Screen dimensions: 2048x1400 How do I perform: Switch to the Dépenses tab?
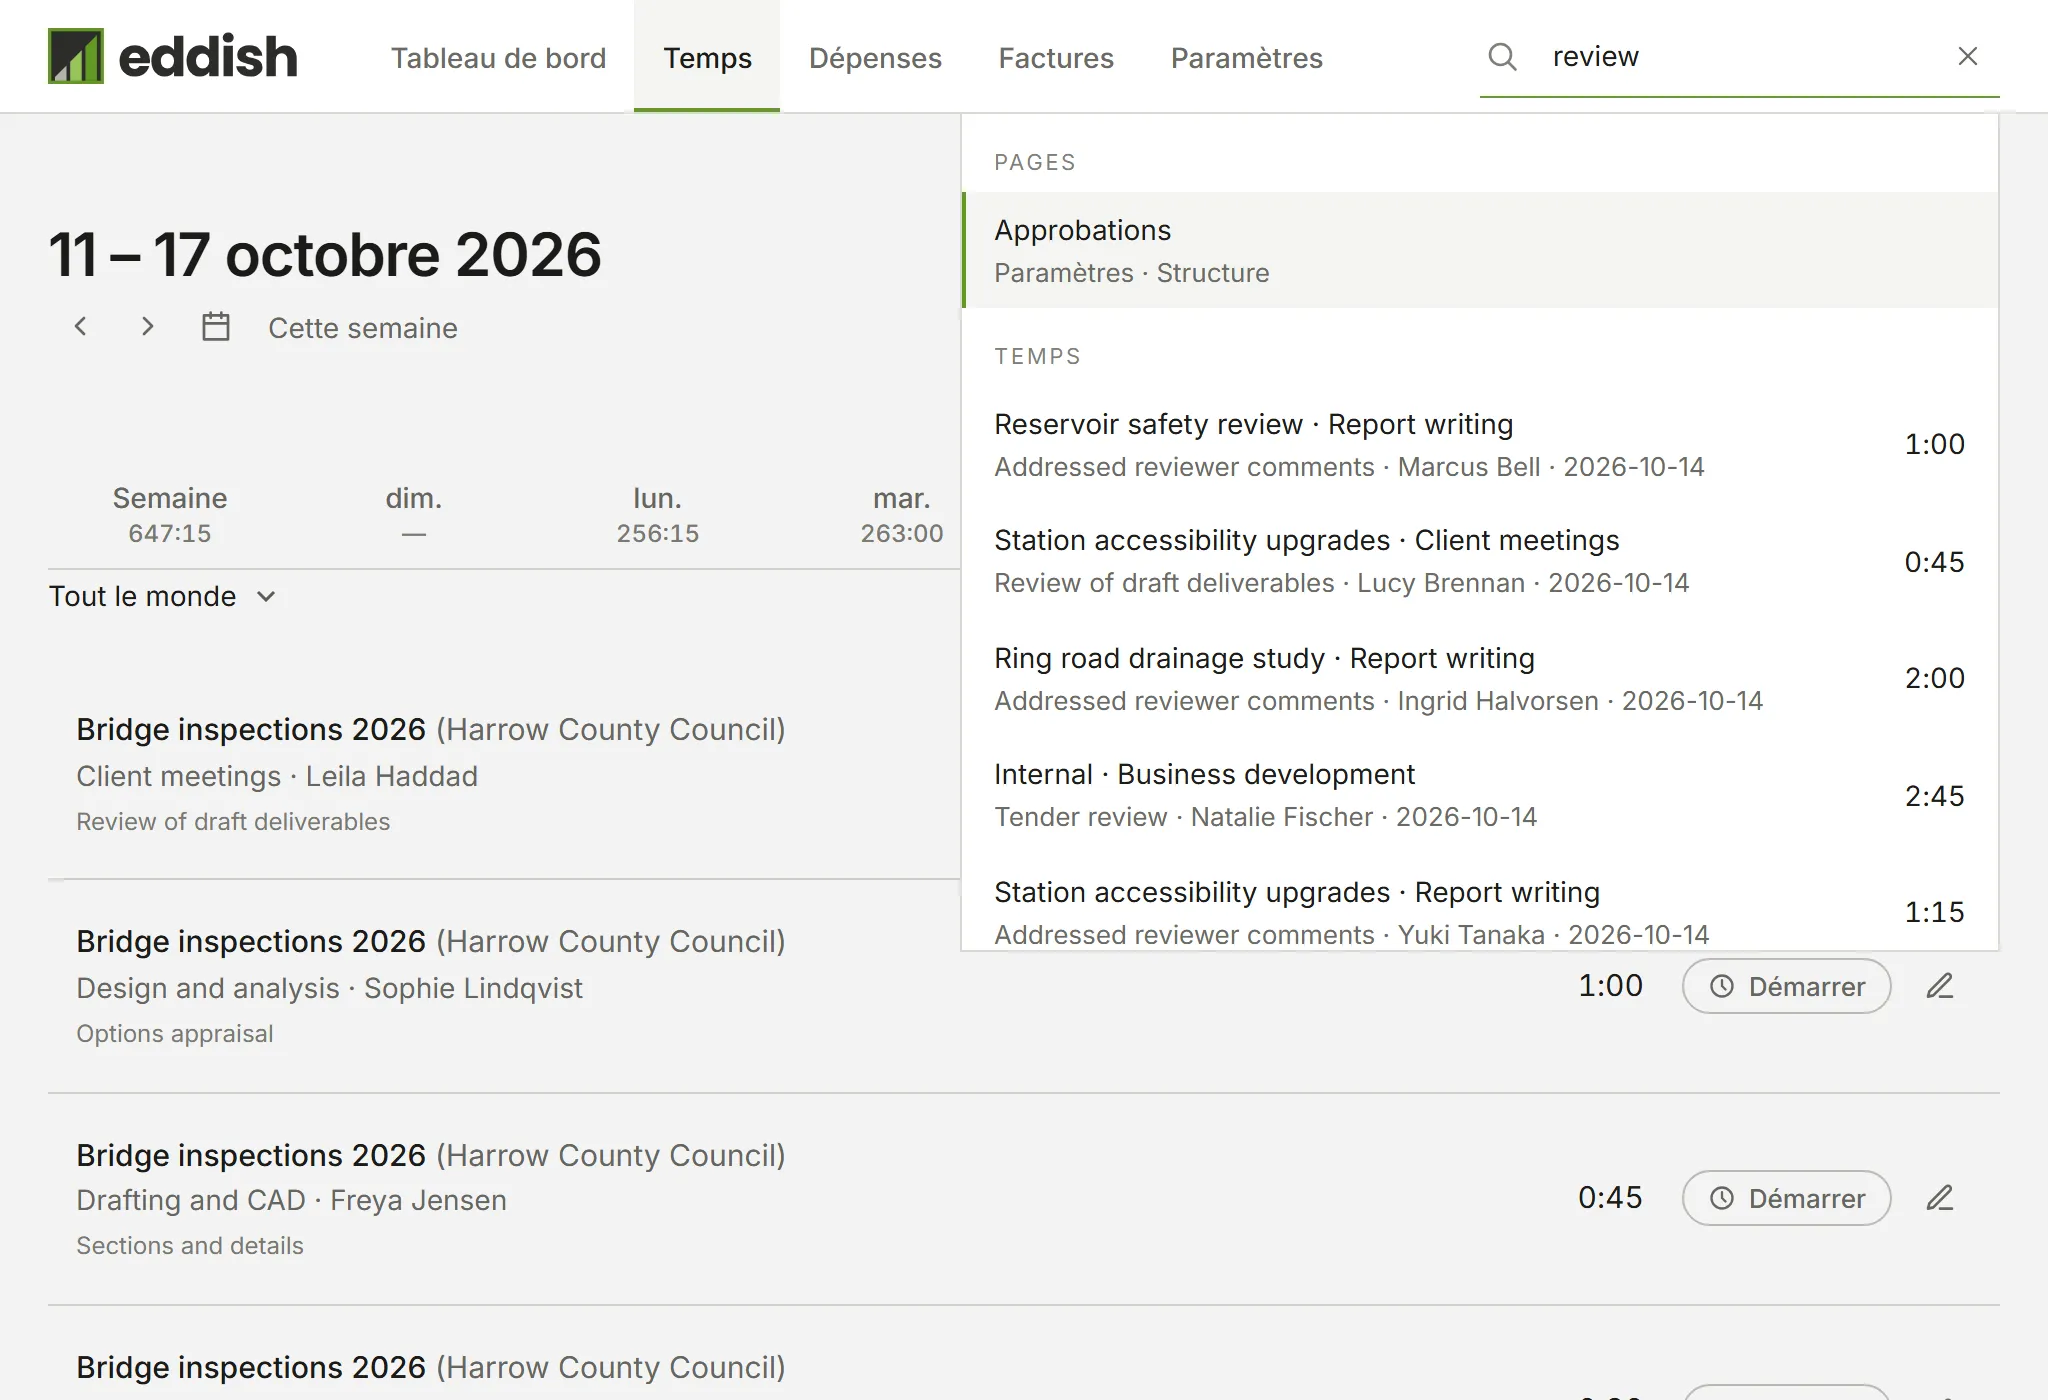coord(875,57)
